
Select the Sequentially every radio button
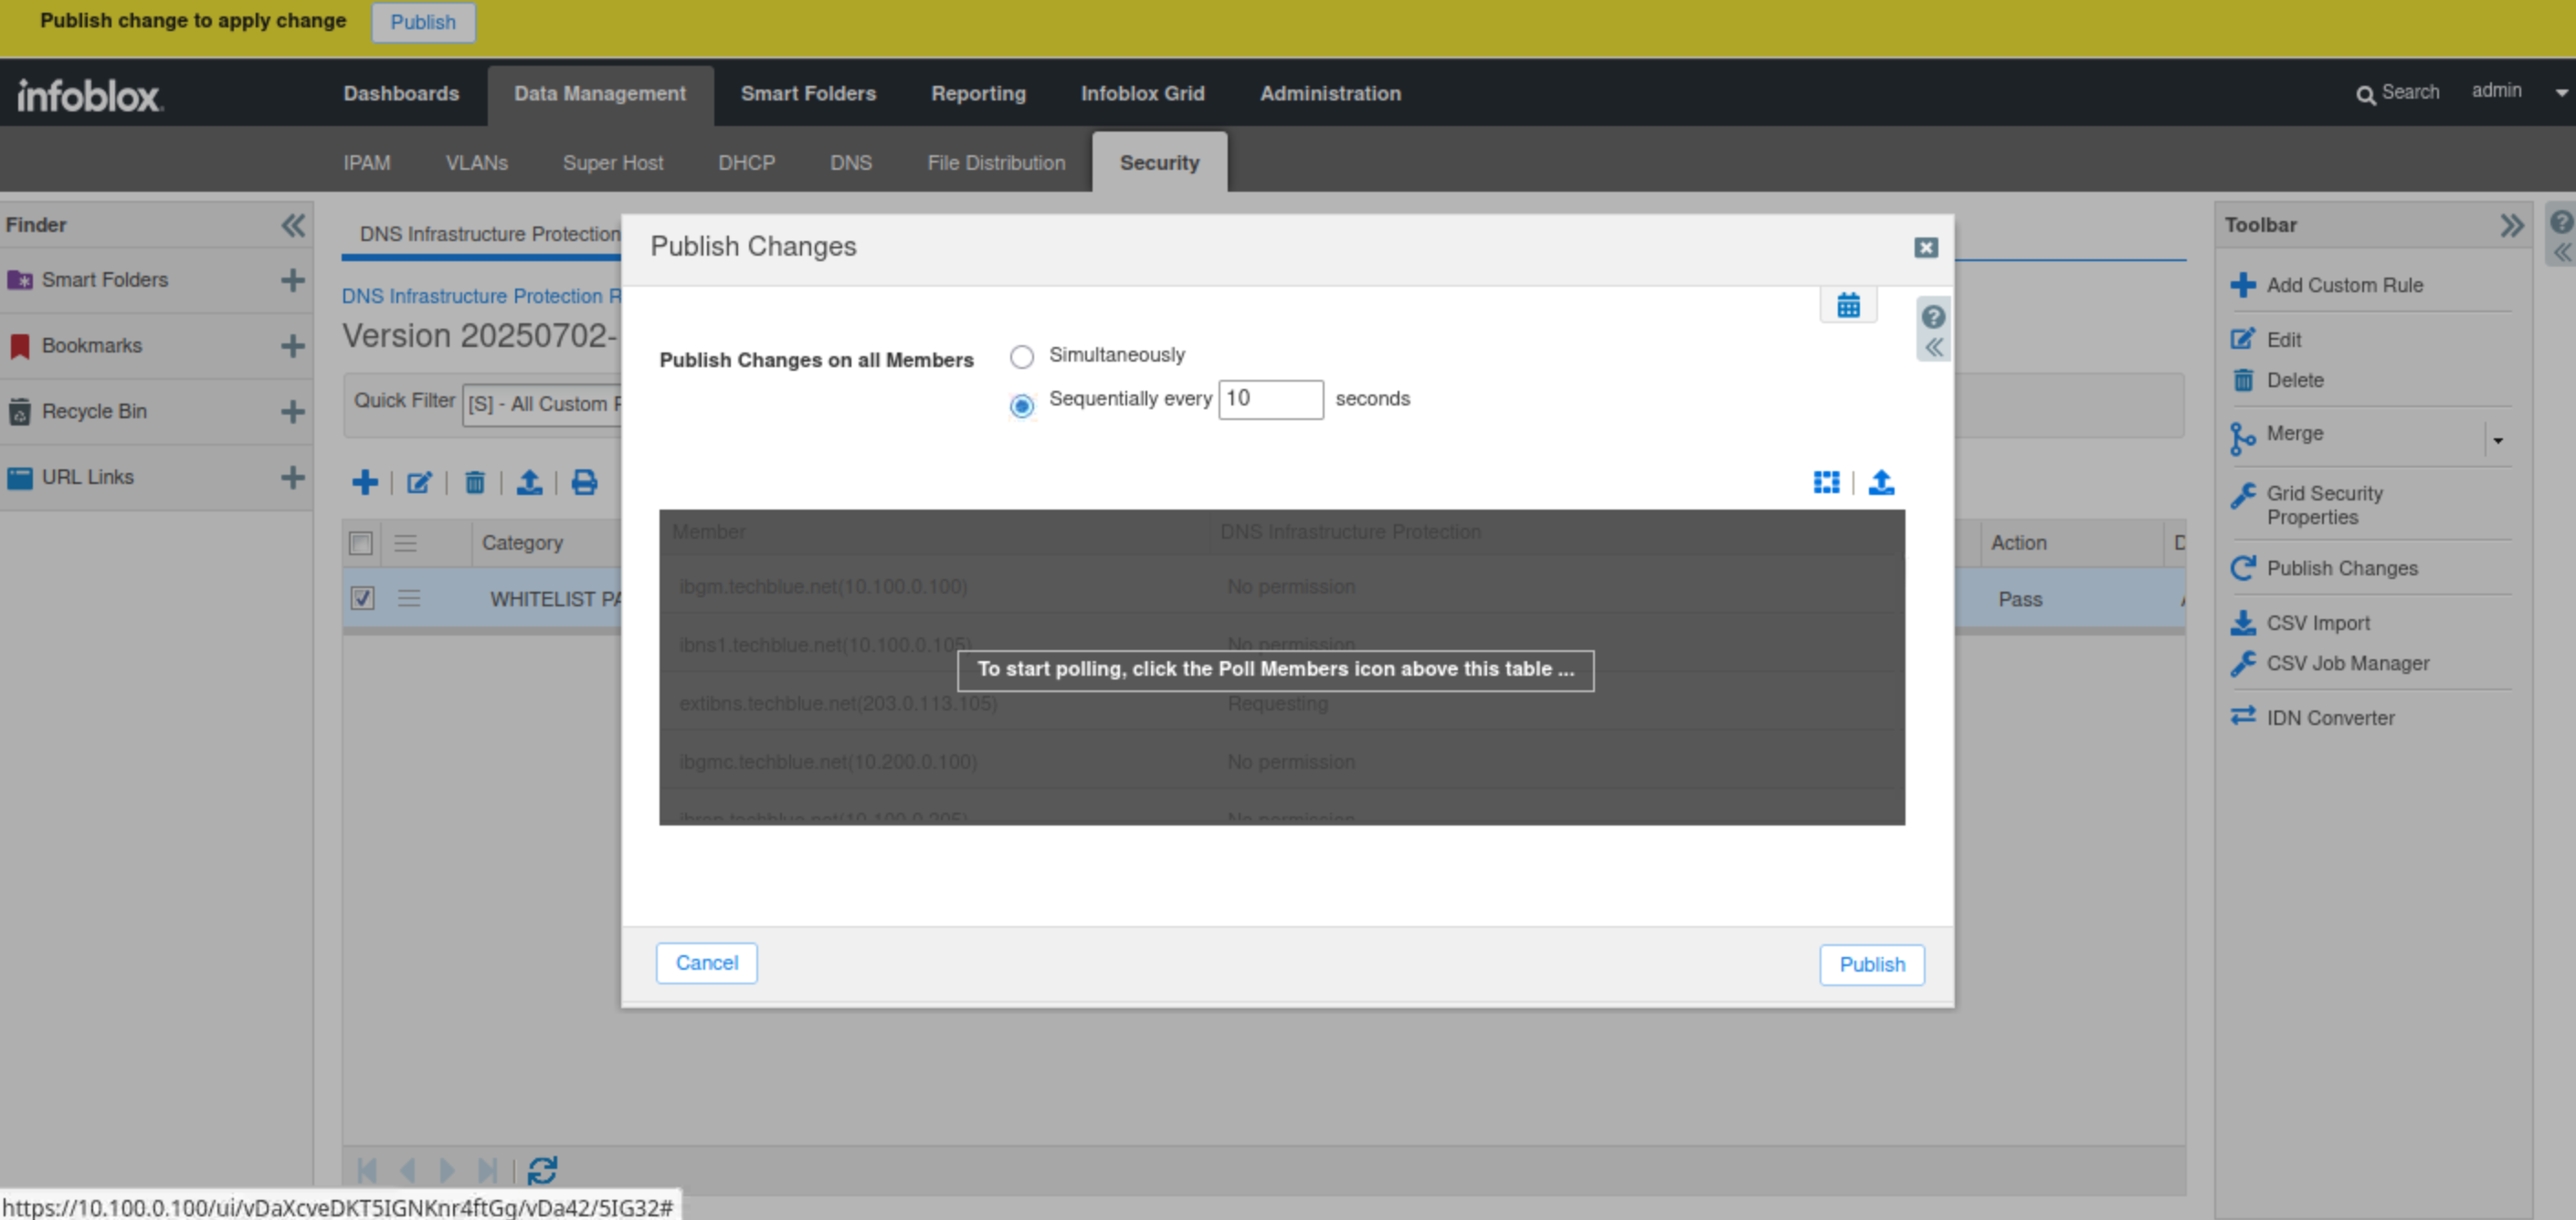click(x=1021, y=406)
